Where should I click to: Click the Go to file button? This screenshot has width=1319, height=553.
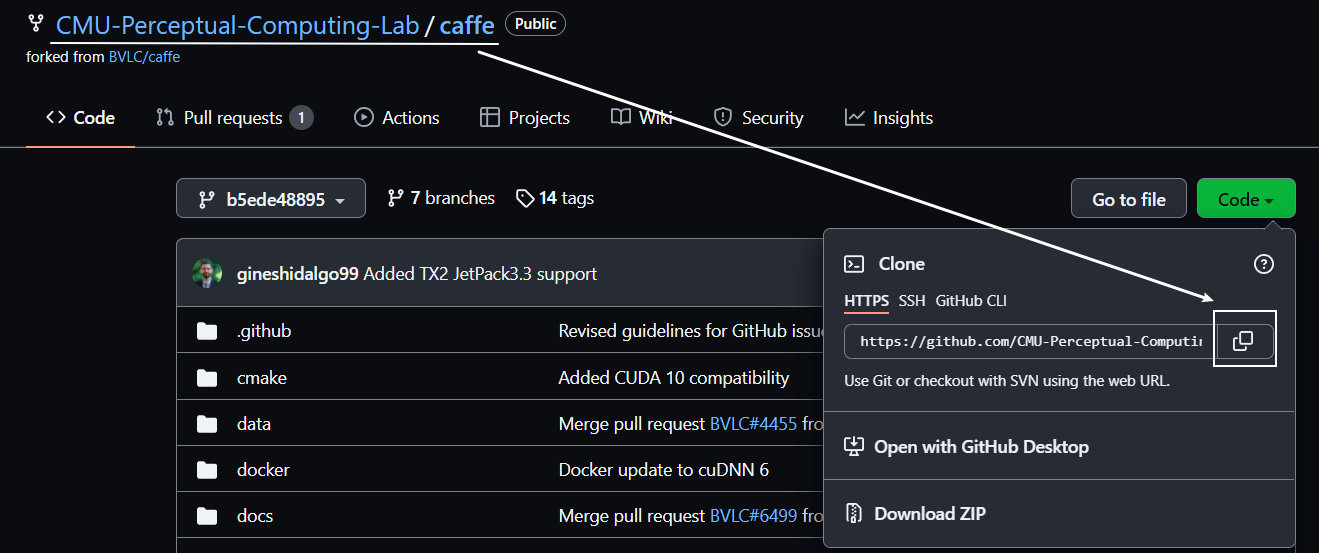1129,198
